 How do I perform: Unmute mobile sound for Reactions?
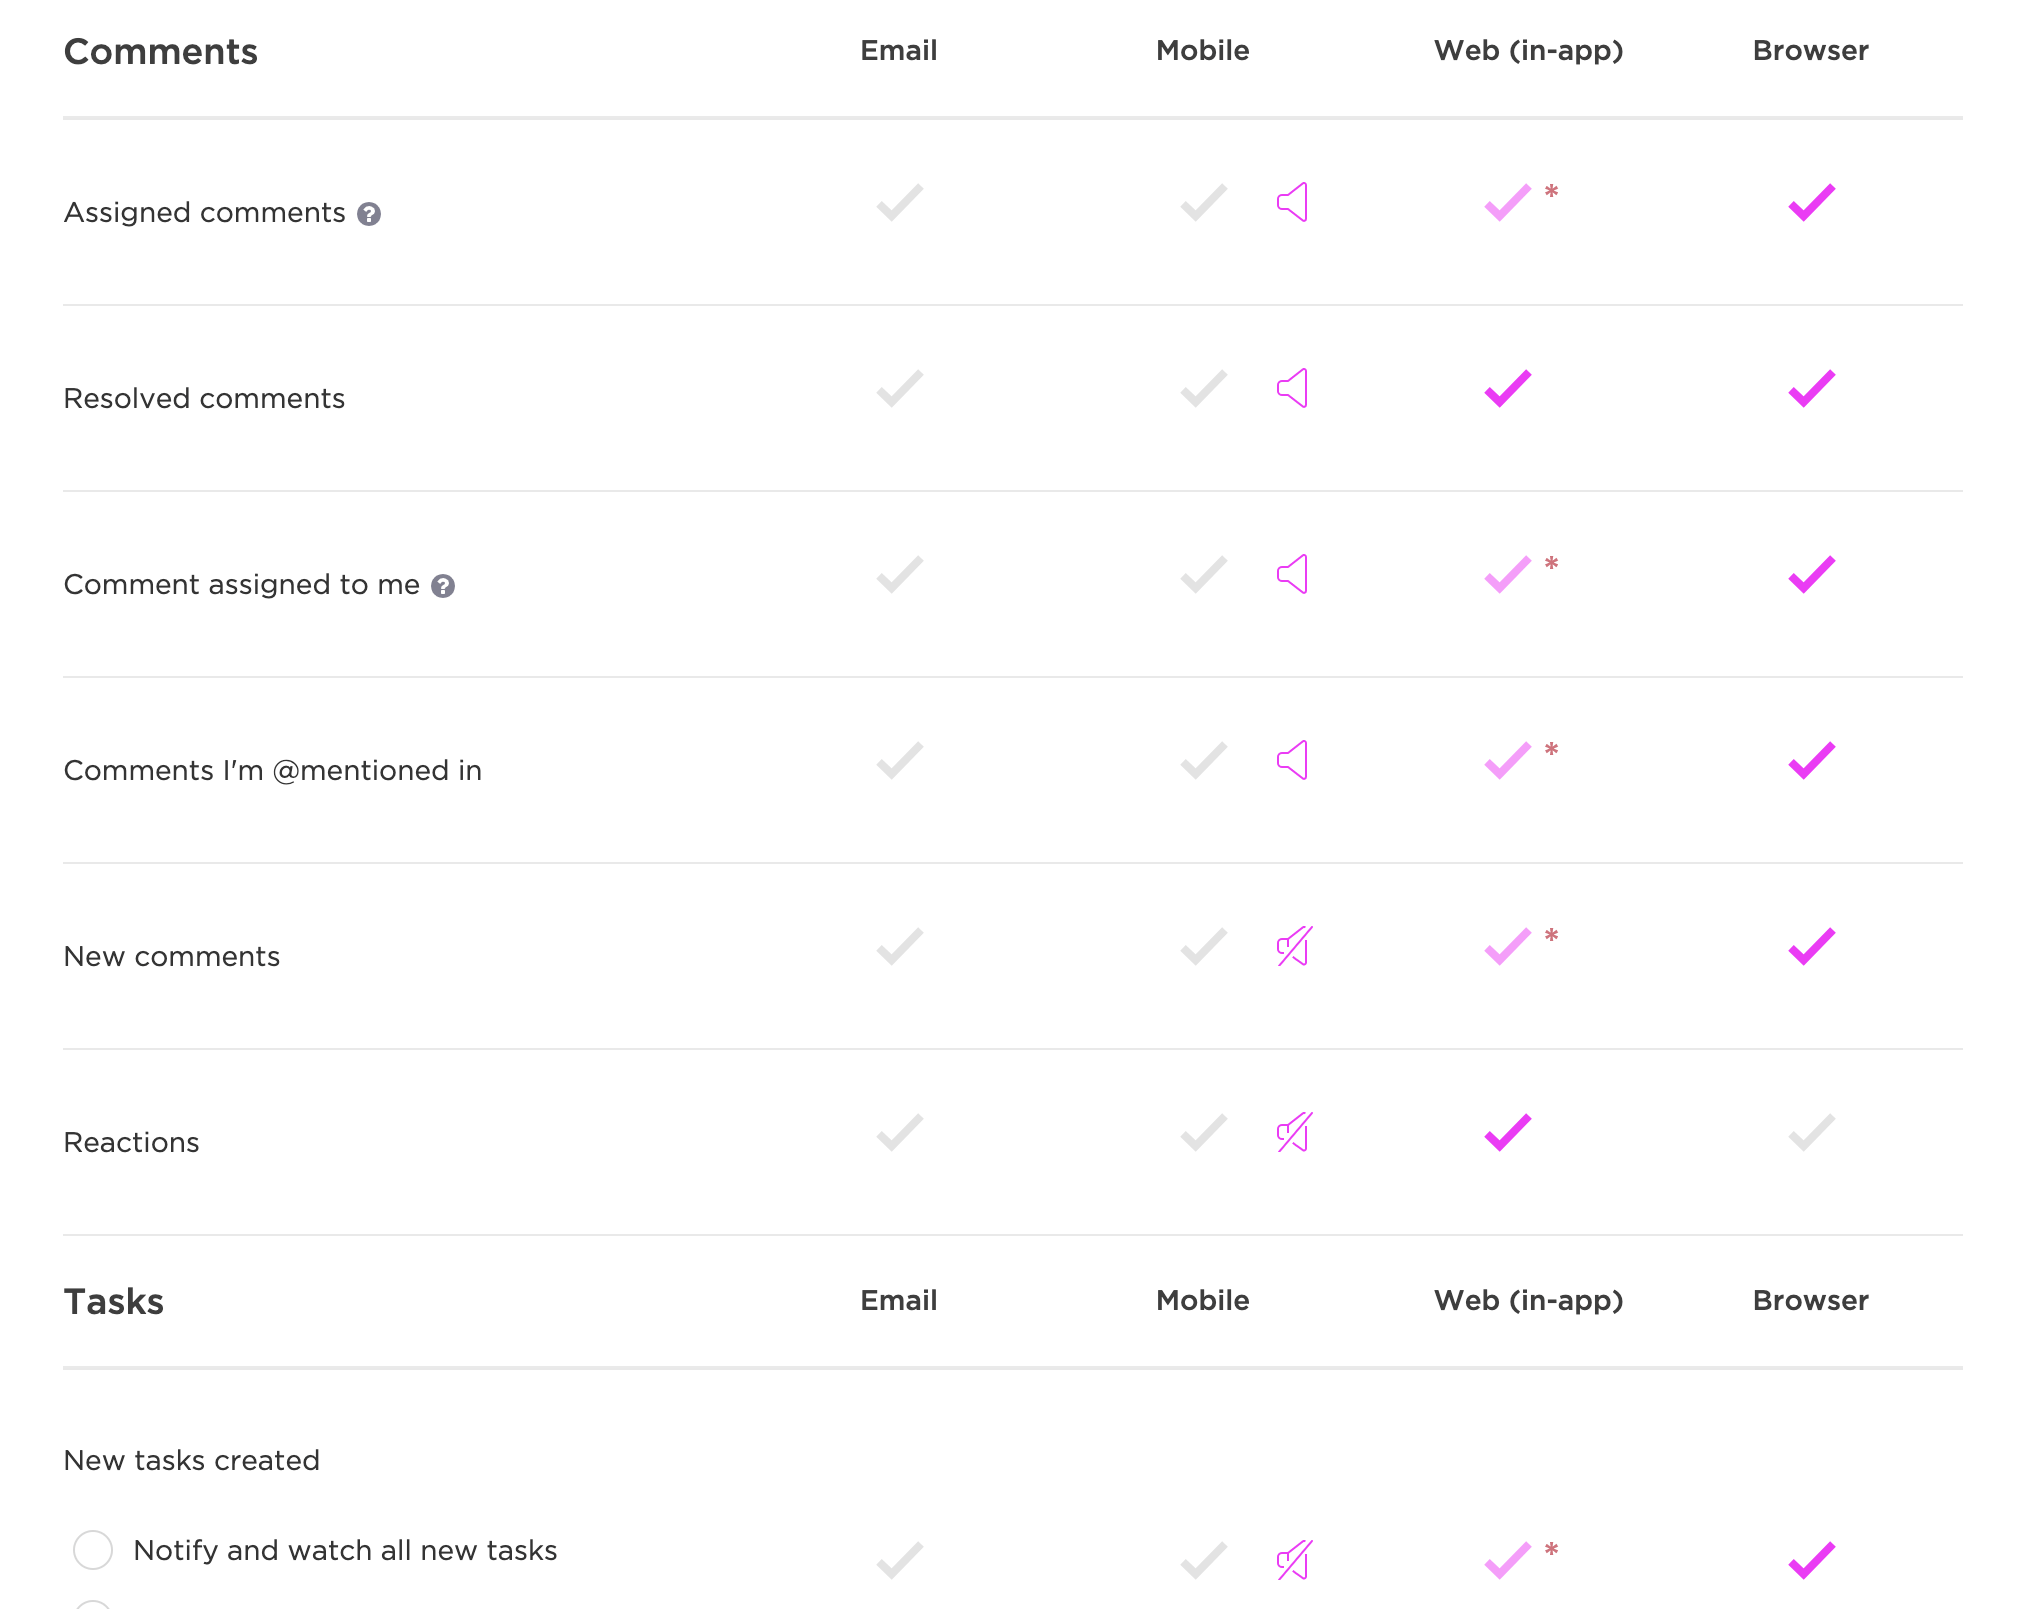point(1294,1133)
